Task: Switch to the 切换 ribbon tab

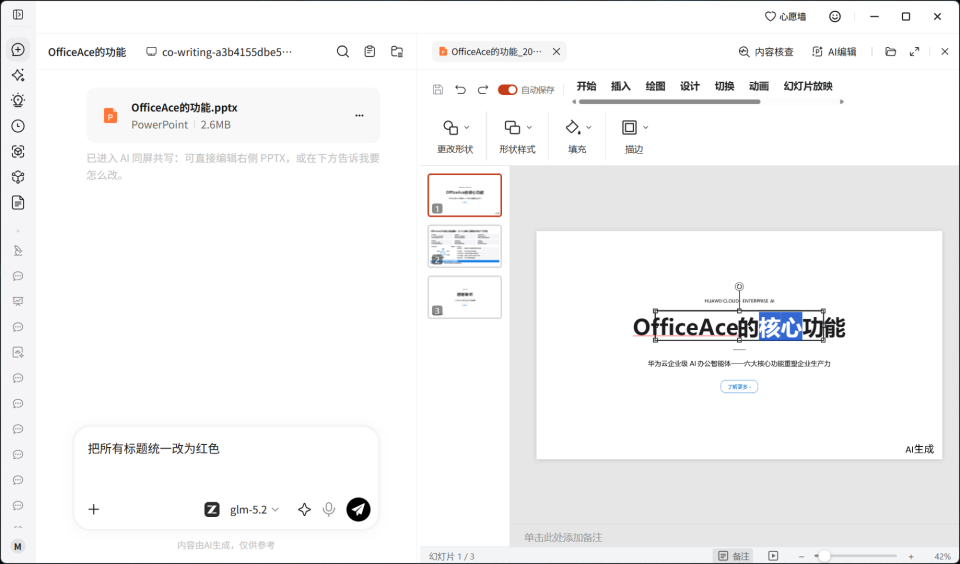Action: coord(724,86)
